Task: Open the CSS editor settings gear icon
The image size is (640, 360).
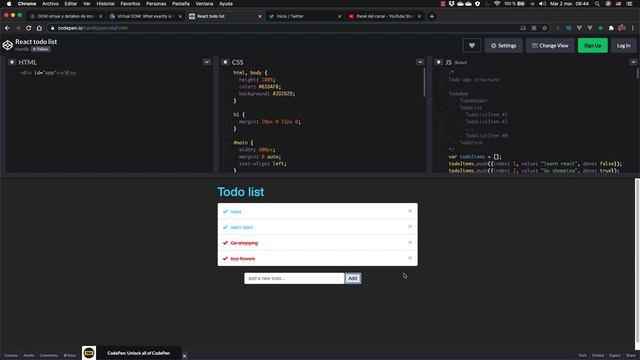Action: (225, 62)
